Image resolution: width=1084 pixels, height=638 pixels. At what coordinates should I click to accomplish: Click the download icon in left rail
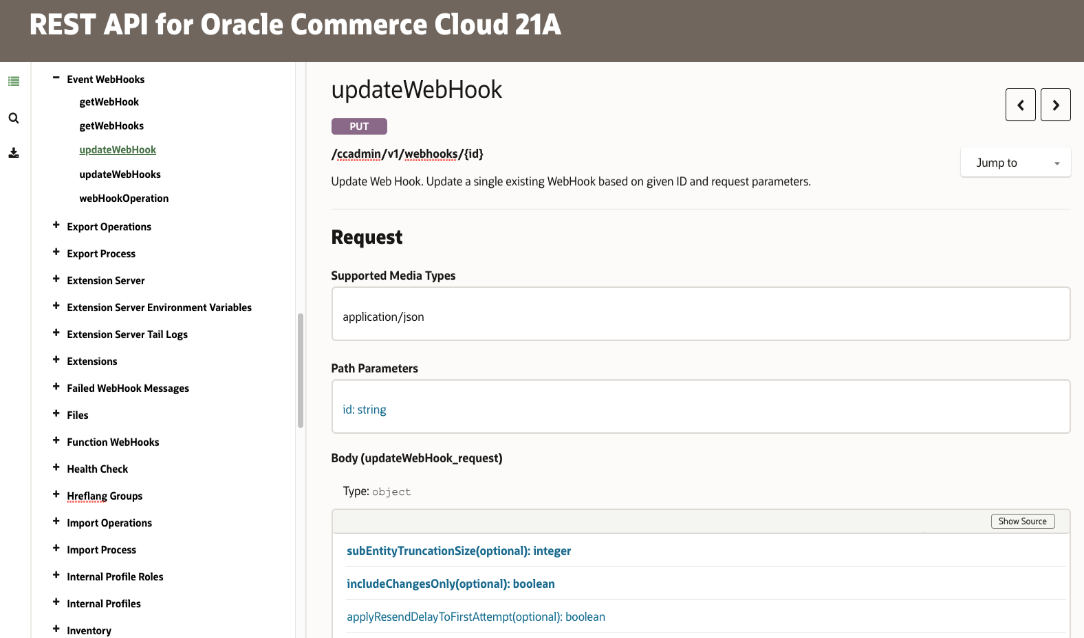[x=14, y=153]
